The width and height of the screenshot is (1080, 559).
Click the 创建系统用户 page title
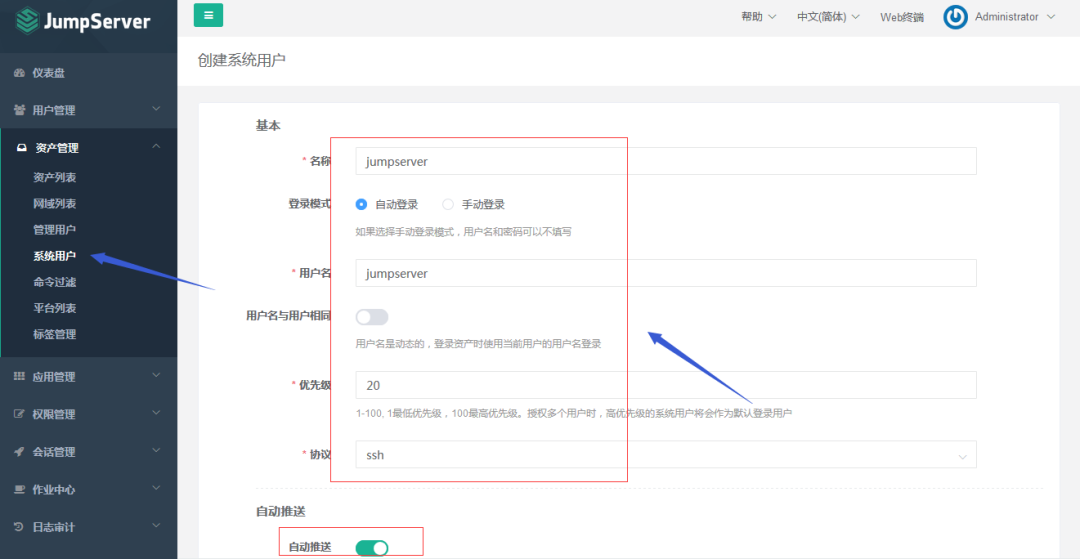241,61
